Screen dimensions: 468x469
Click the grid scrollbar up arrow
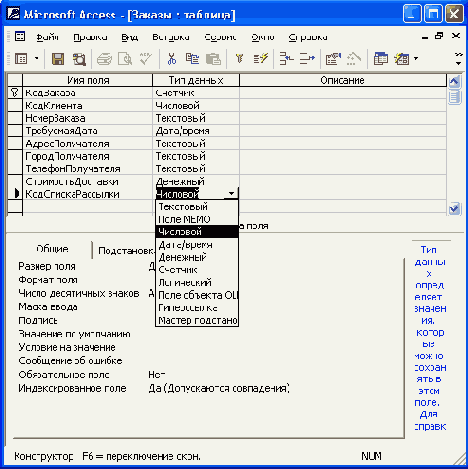pyautogui.click(x=455, y=81)
